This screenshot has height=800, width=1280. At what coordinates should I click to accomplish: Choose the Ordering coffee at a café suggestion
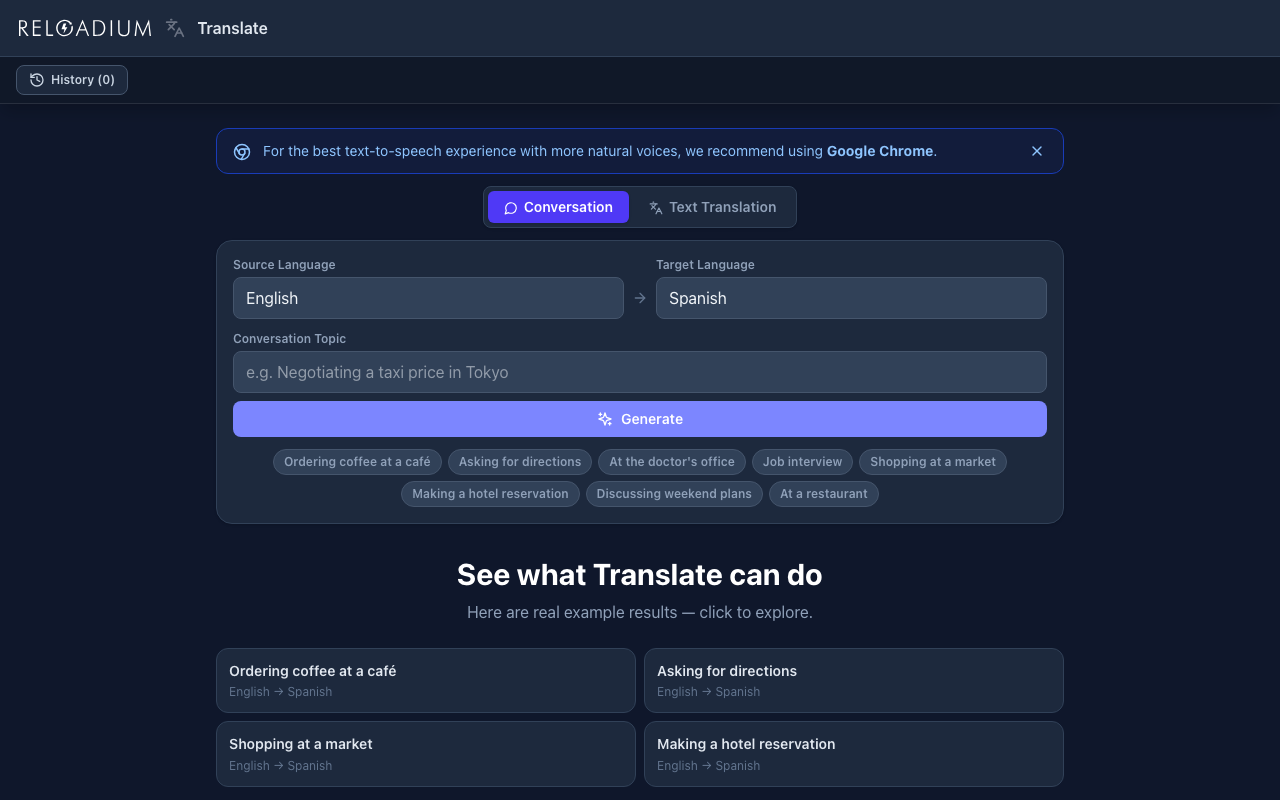click(x=357, y=462)
